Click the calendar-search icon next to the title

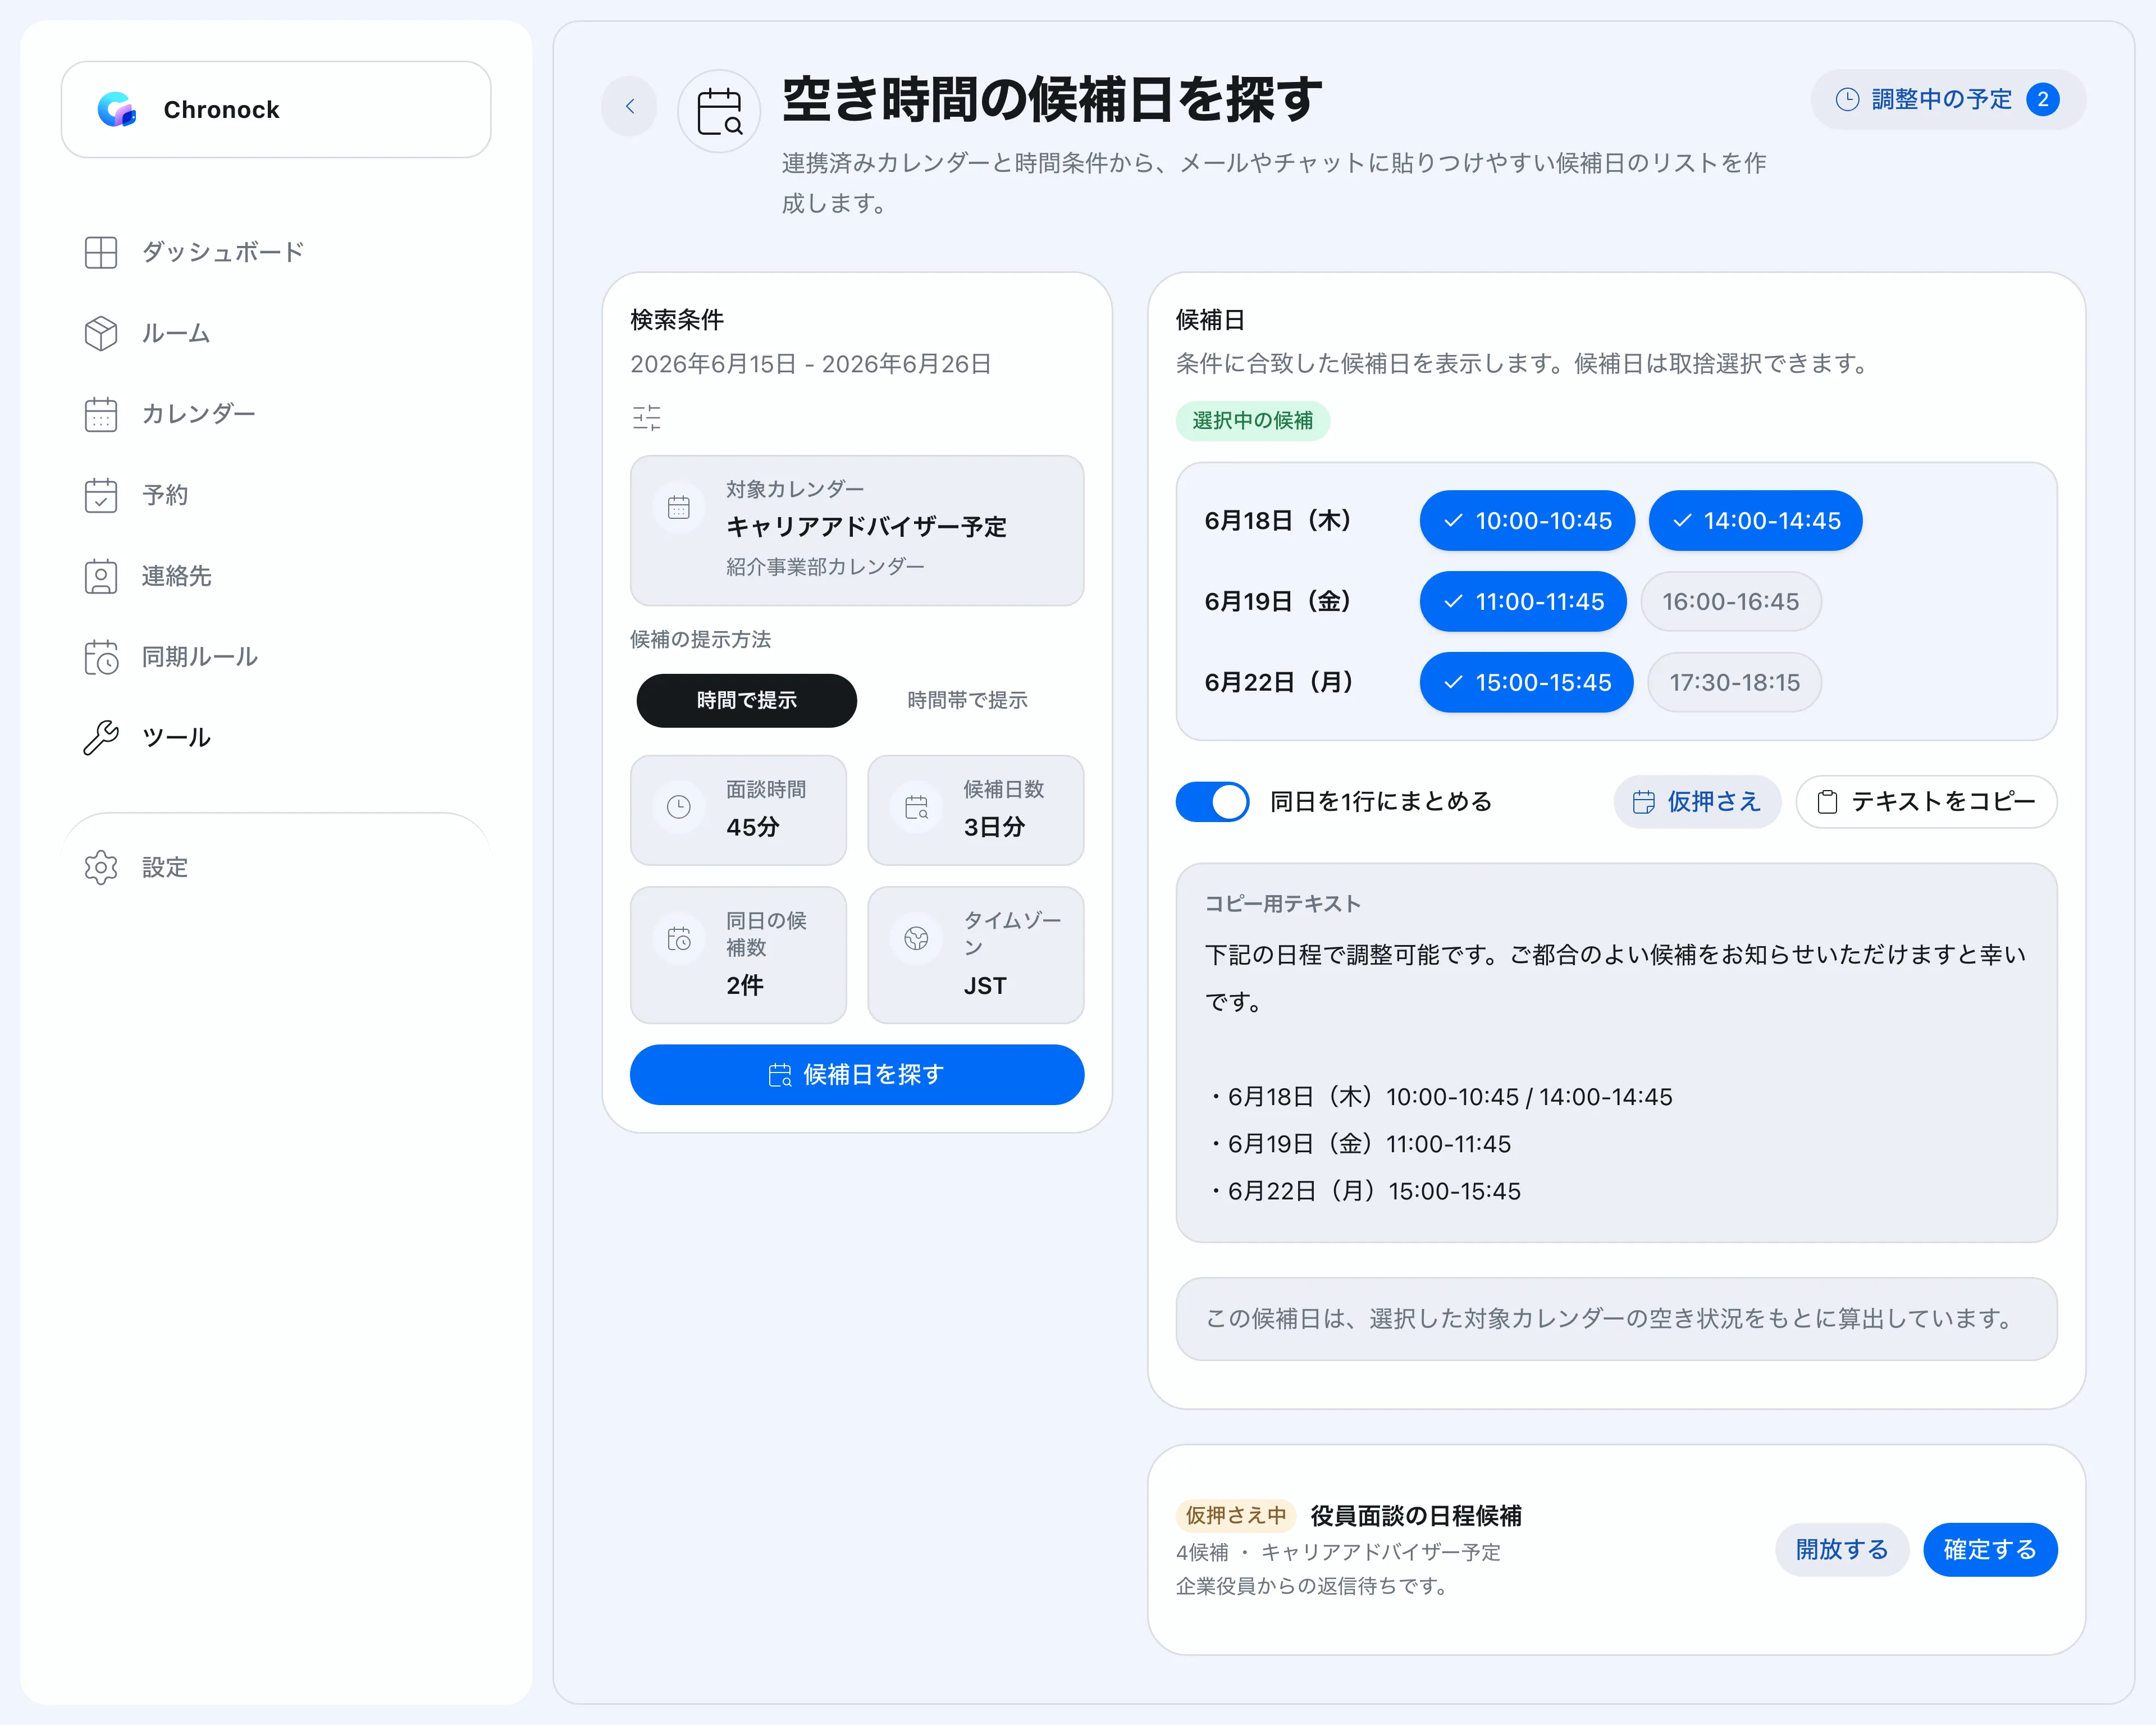pyautogui.click(x=719, y=111)
